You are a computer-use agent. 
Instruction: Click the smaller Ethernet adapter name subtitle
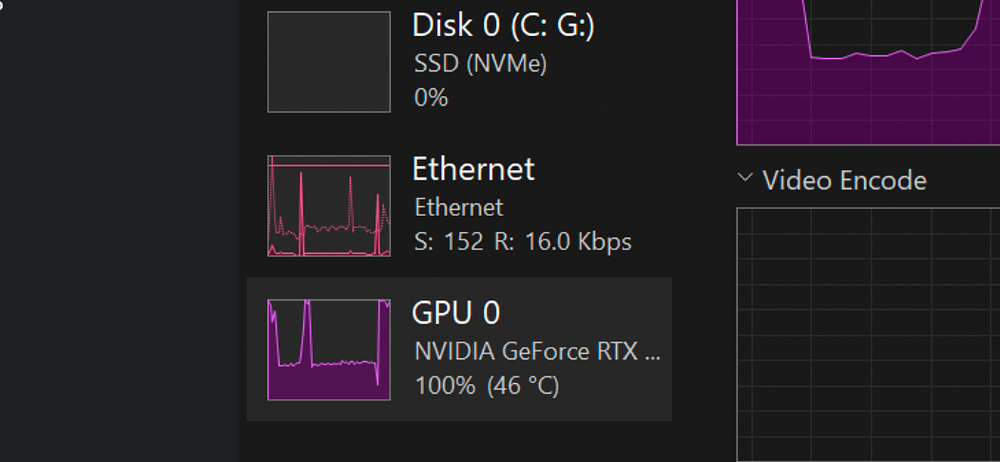[458, 208]
